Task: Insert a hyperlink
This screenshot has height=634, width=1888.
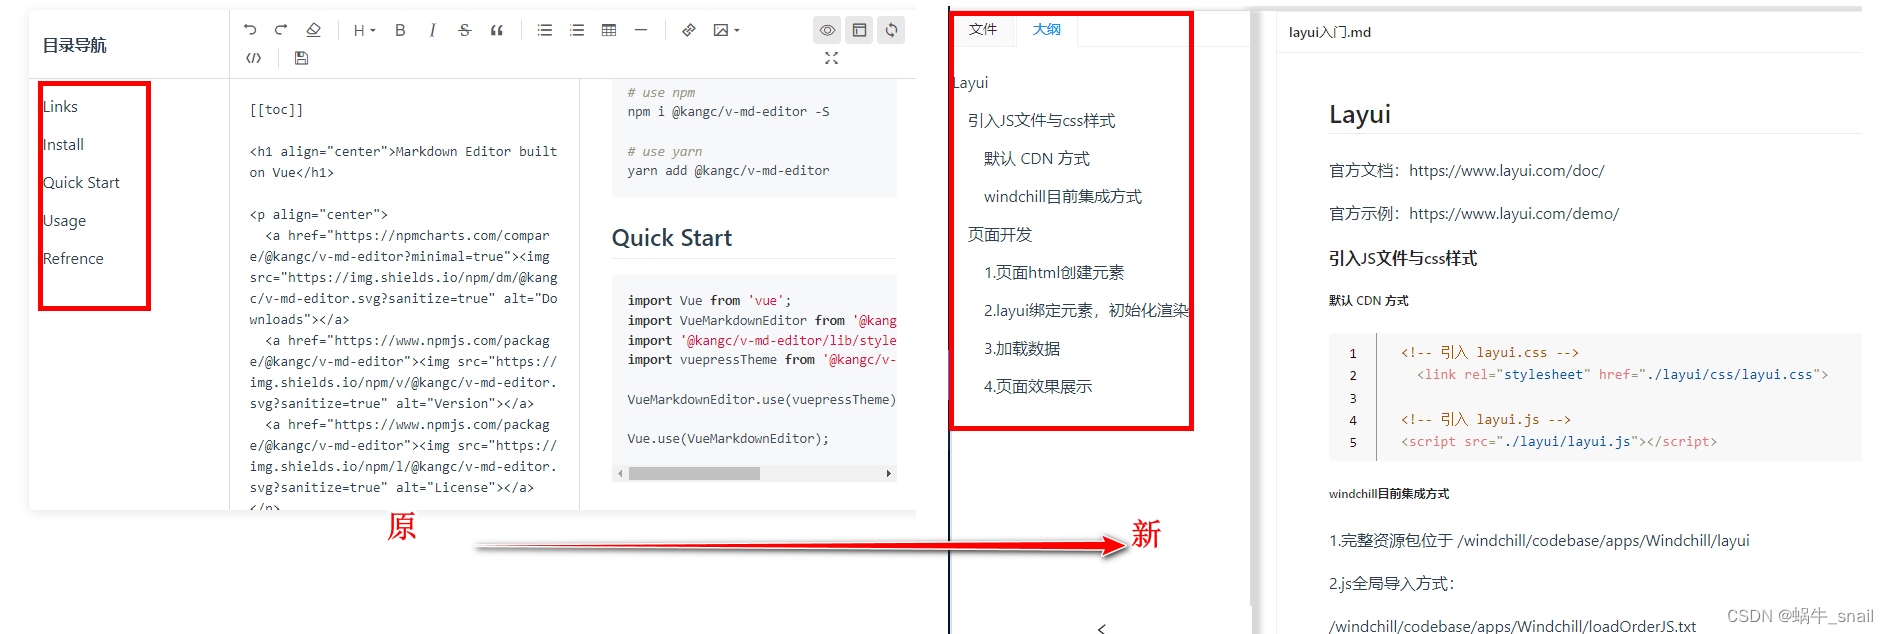Action: [689, 30]
